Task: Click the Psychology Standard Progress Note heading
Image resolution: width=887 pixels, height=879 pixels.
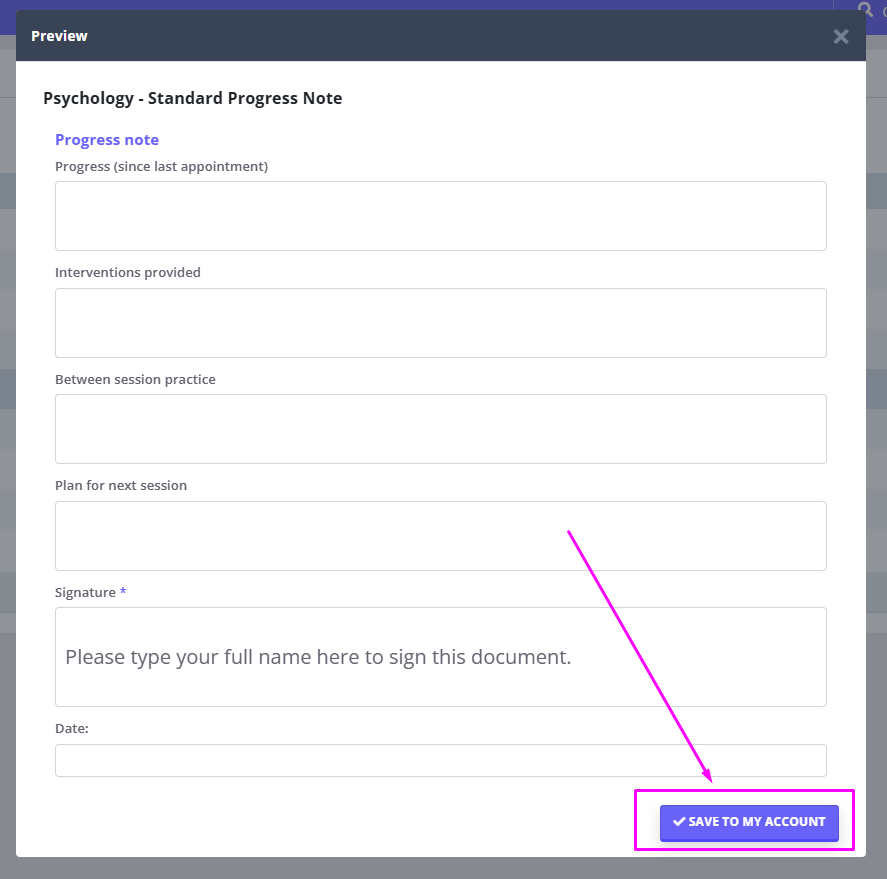Action: (x=192, y=98)
